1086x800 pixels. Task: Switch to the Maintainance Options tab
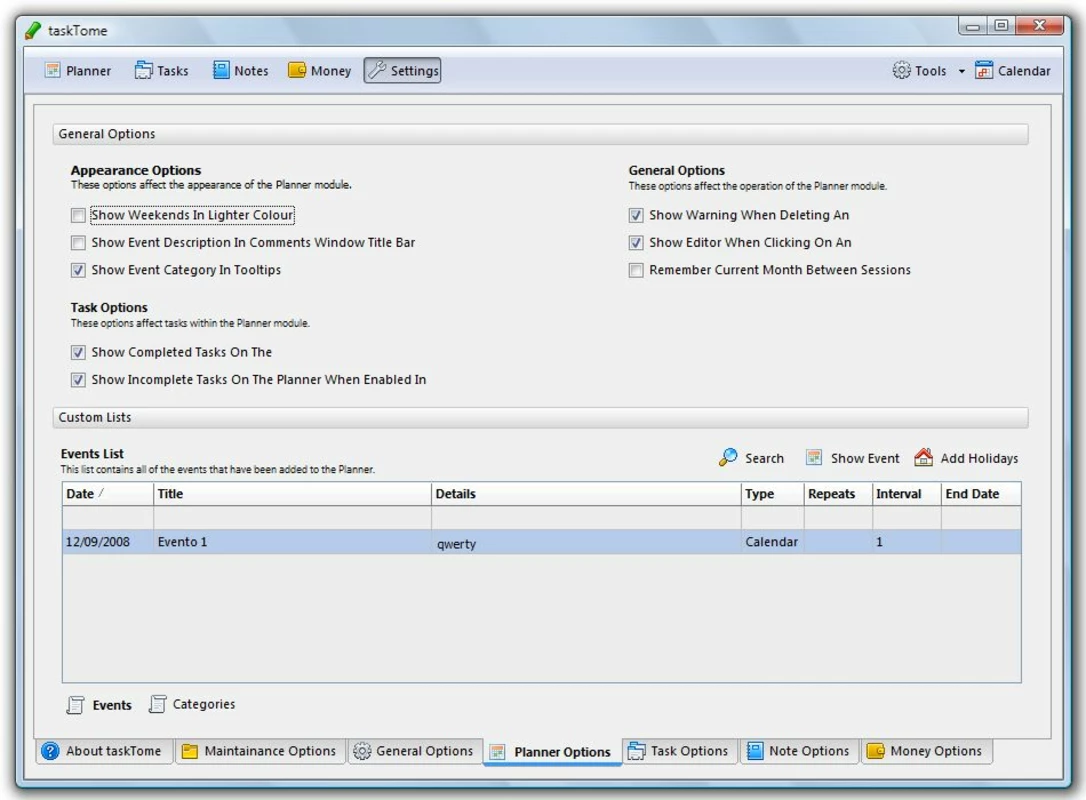click(260, 751)
